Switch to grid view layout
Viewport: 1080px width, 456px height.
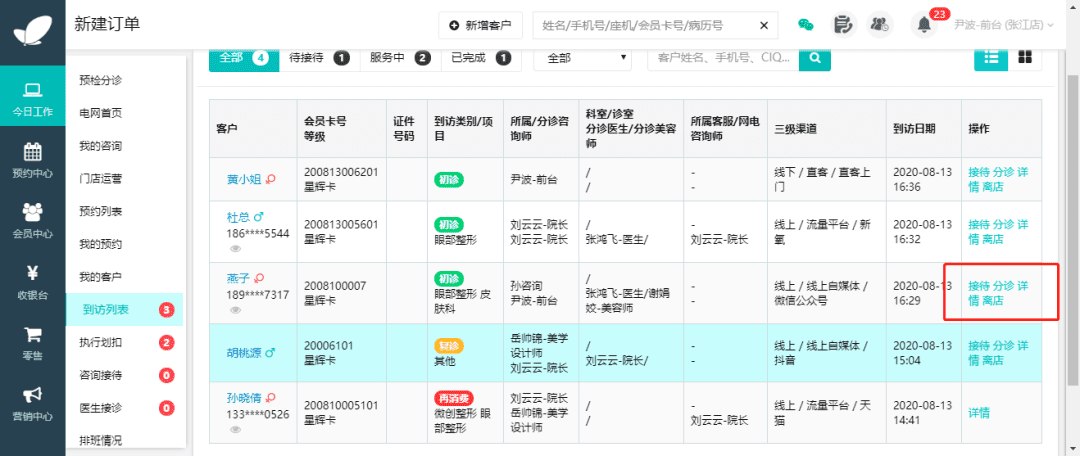[x=1024, y=58]
